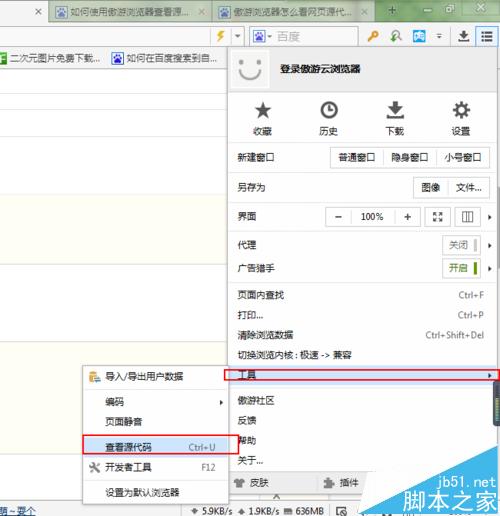
Task: Click the Baidu paw icon for 如何在百度搜索到自
Action: tap(117, 58)
